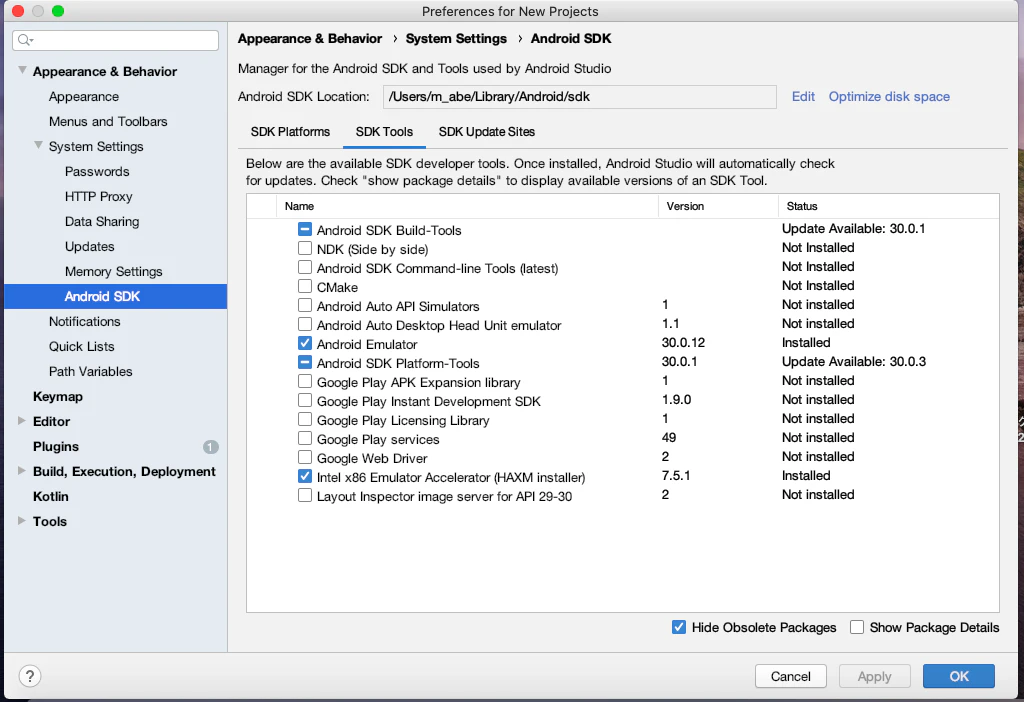
Task: Click the search magnifier icon
Action: (25, 40)
